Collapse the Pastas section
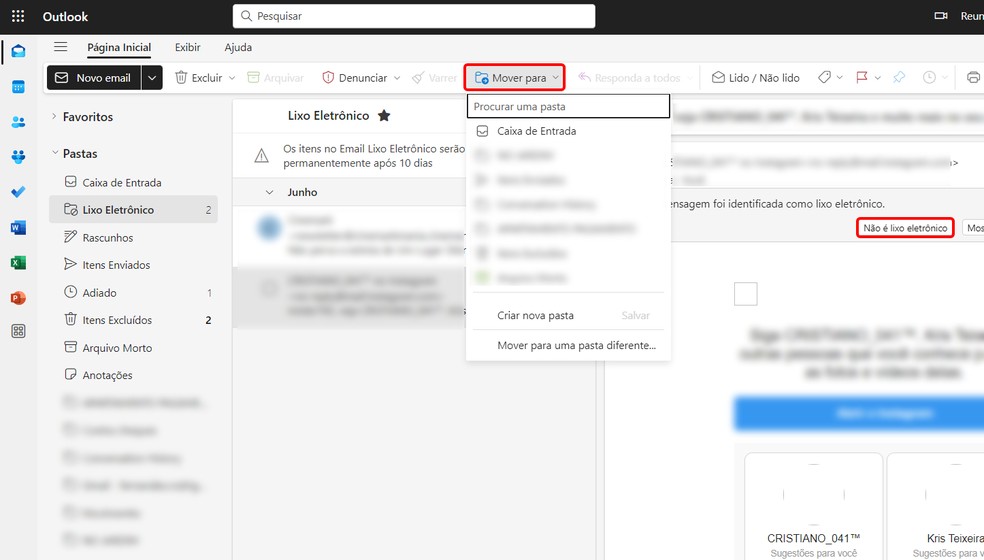This screenshot has width=984, height=560. (x=55, y=153)
